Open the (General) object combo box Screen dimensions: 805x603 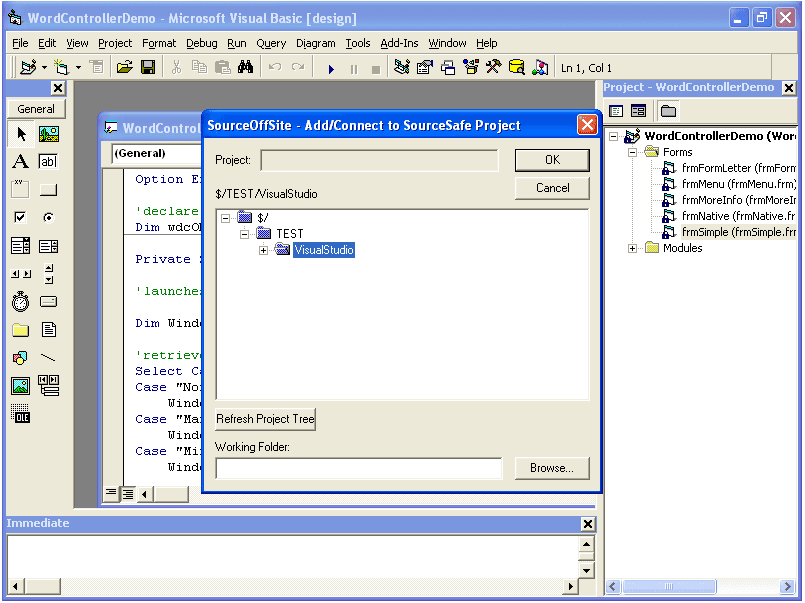tap(157, 153)
